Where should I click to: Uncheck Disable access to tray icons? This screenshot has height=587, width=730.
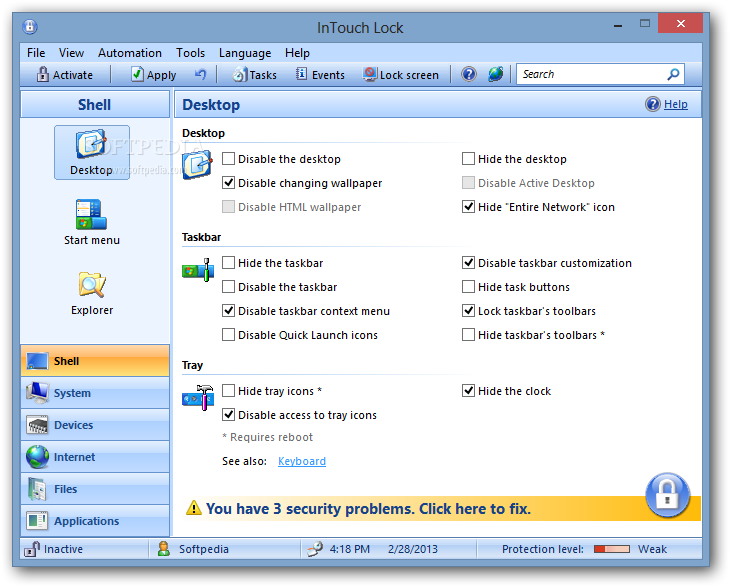click(x=228, y=414)
